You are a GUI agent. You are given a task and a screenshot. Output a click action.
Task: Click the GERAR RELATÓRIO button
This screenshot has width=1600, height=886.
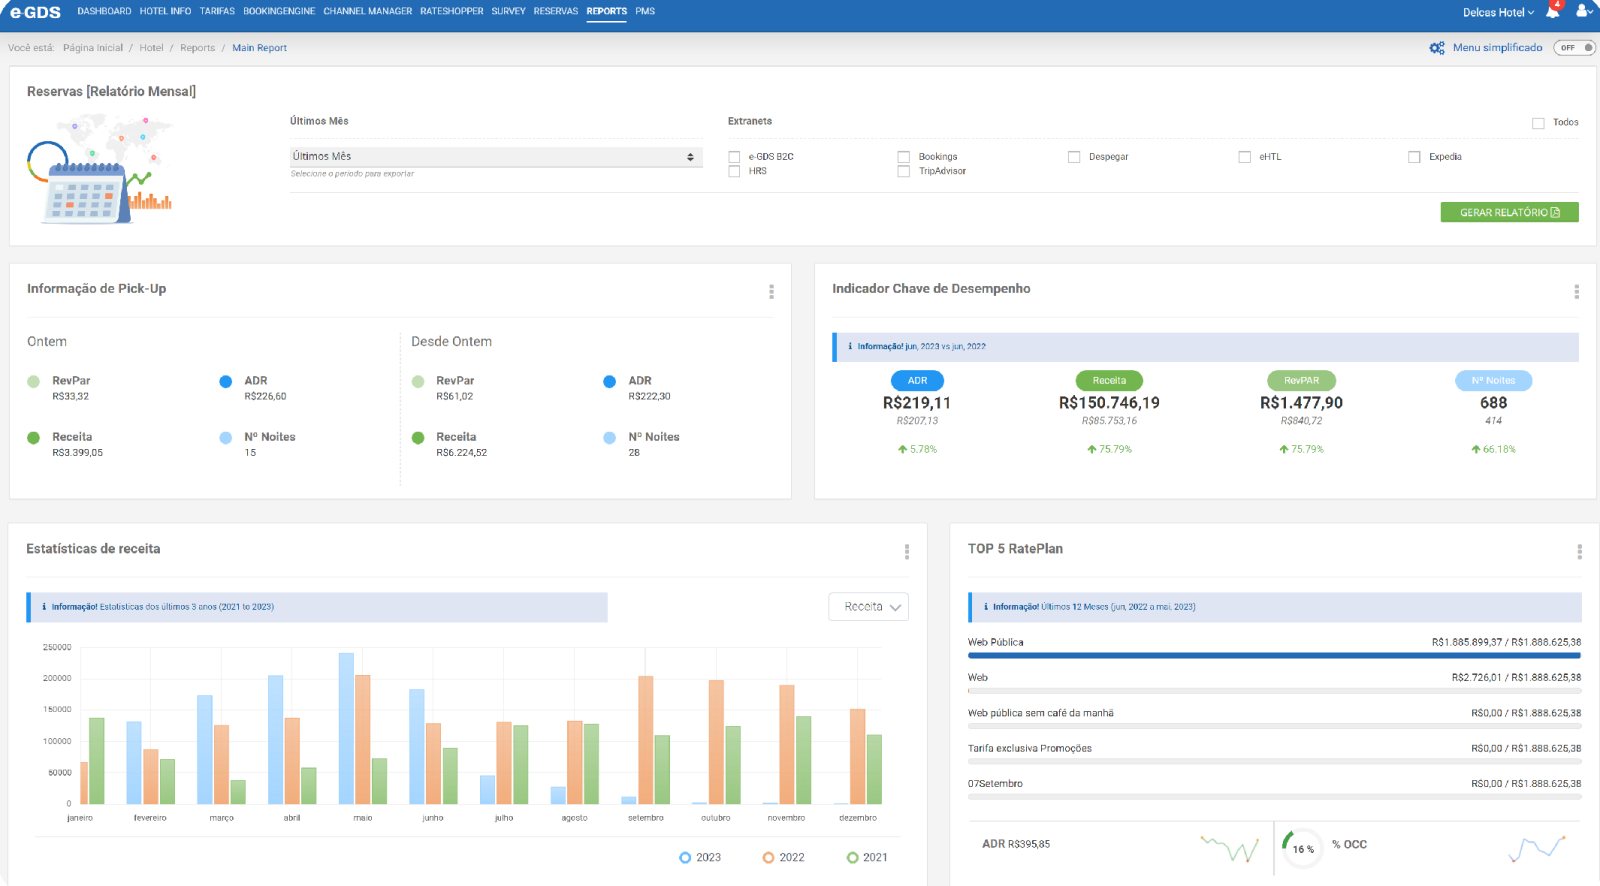pos(1510,212)
